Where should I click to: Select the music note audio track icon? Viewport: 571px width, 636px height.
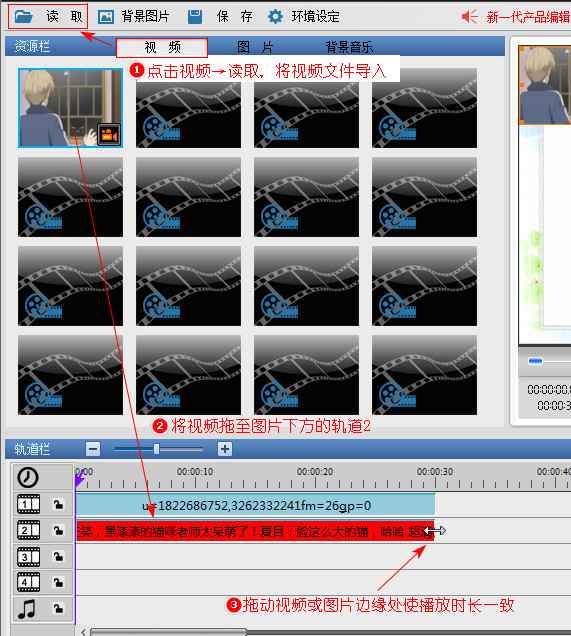point(27,609)
